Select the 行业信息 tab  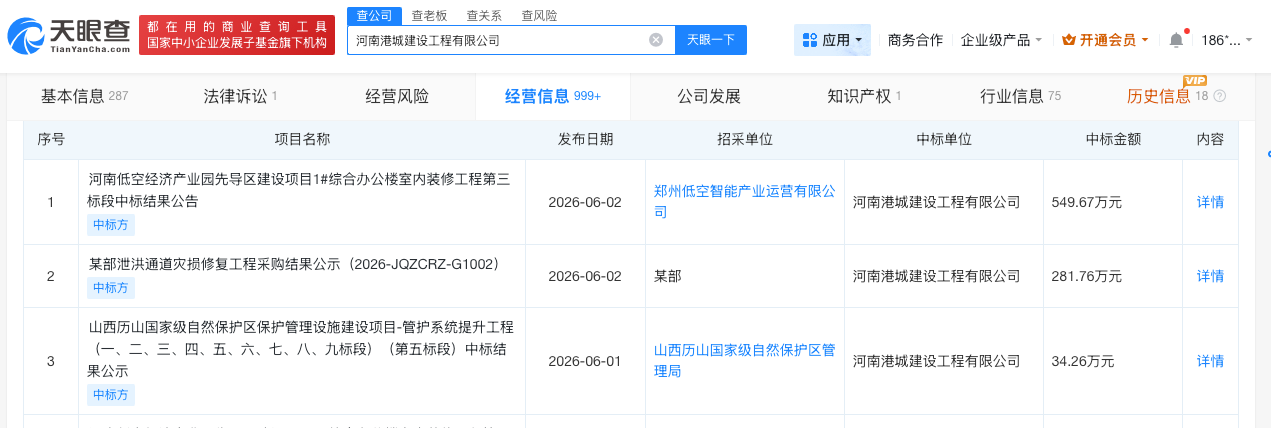coord(1020,97)
